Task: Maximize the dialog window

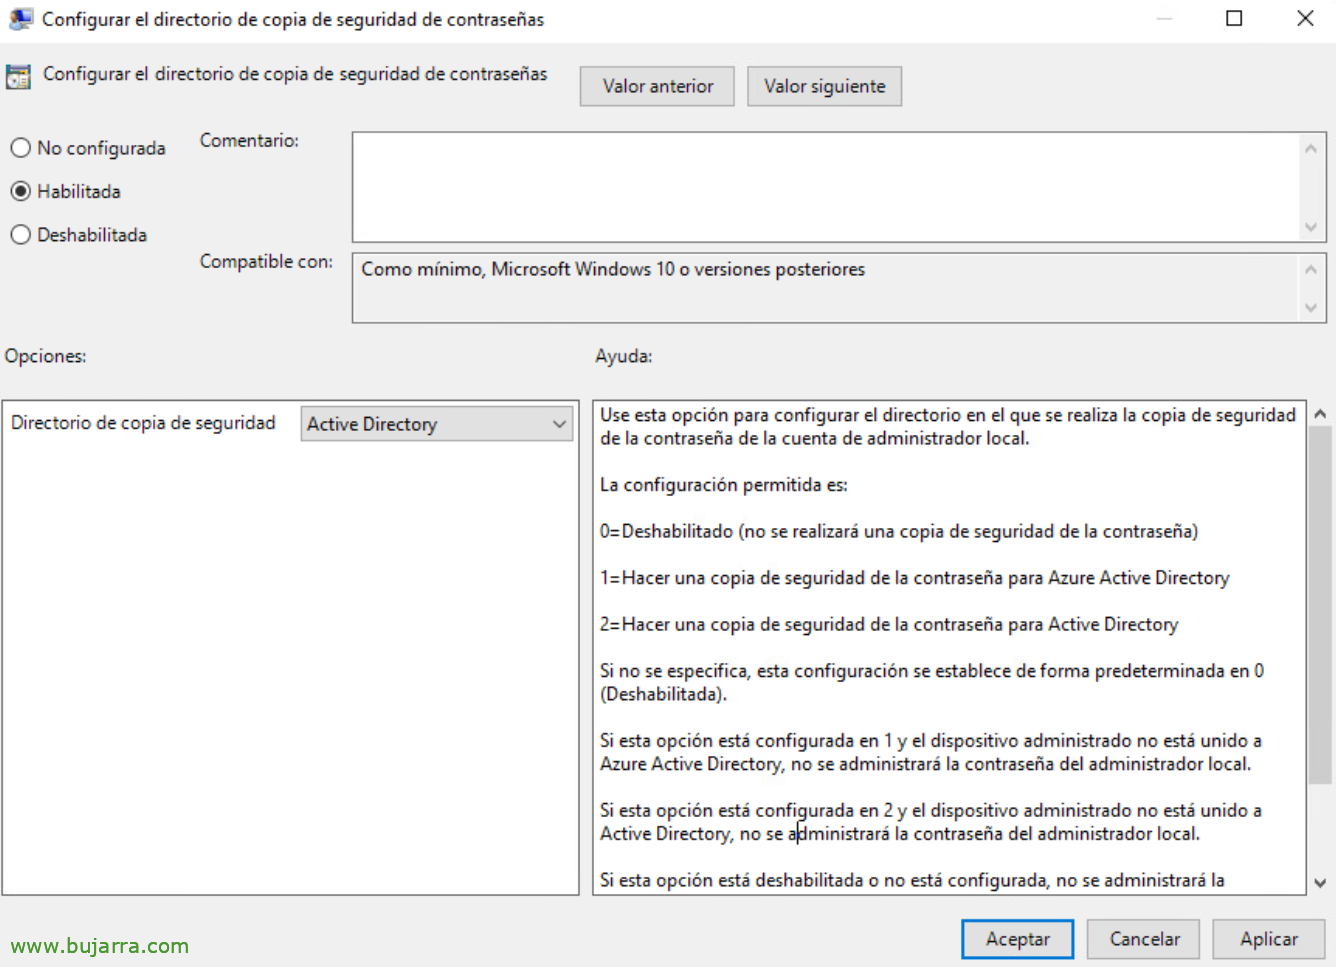Action: coord(1234,18)
